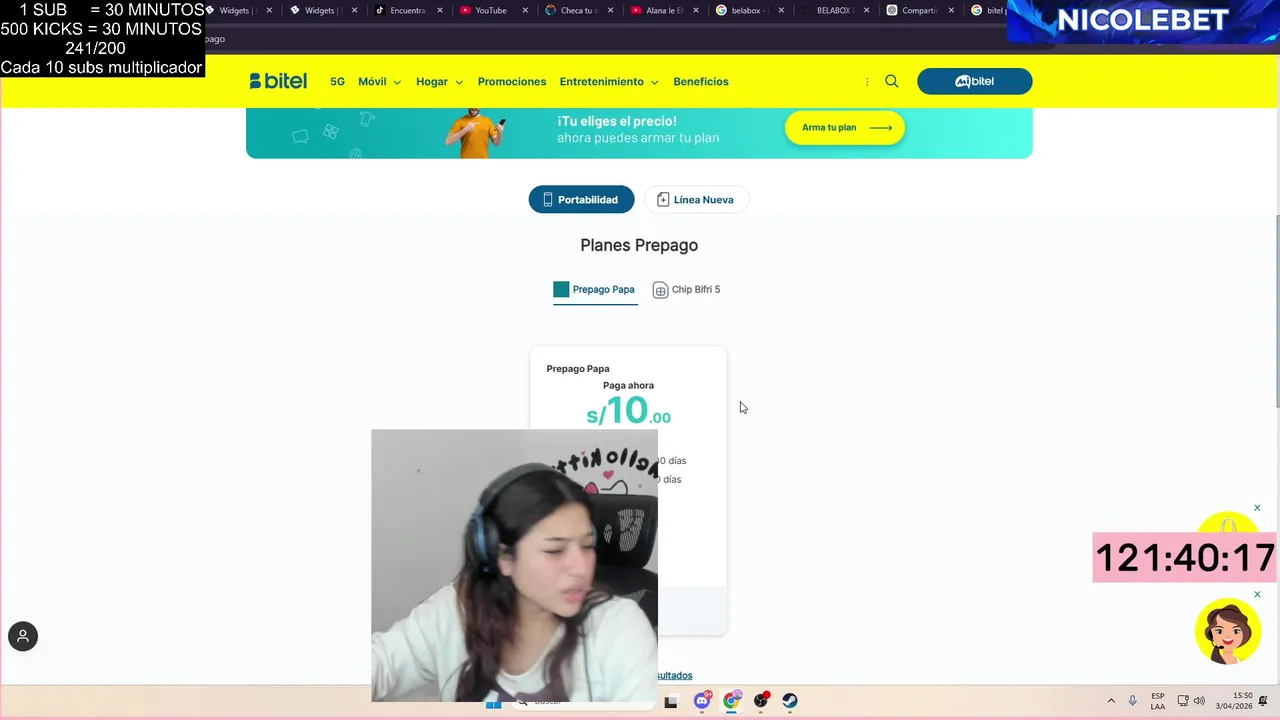Open Steam from the taskbar
1280x720 pixels.
click(x=790, y=701)
